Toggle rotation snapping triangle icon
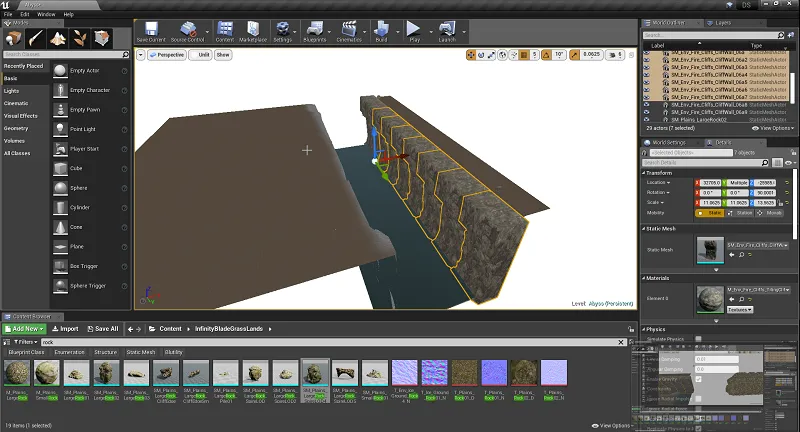The image size is (800, 432). click(x=546, y=55)
